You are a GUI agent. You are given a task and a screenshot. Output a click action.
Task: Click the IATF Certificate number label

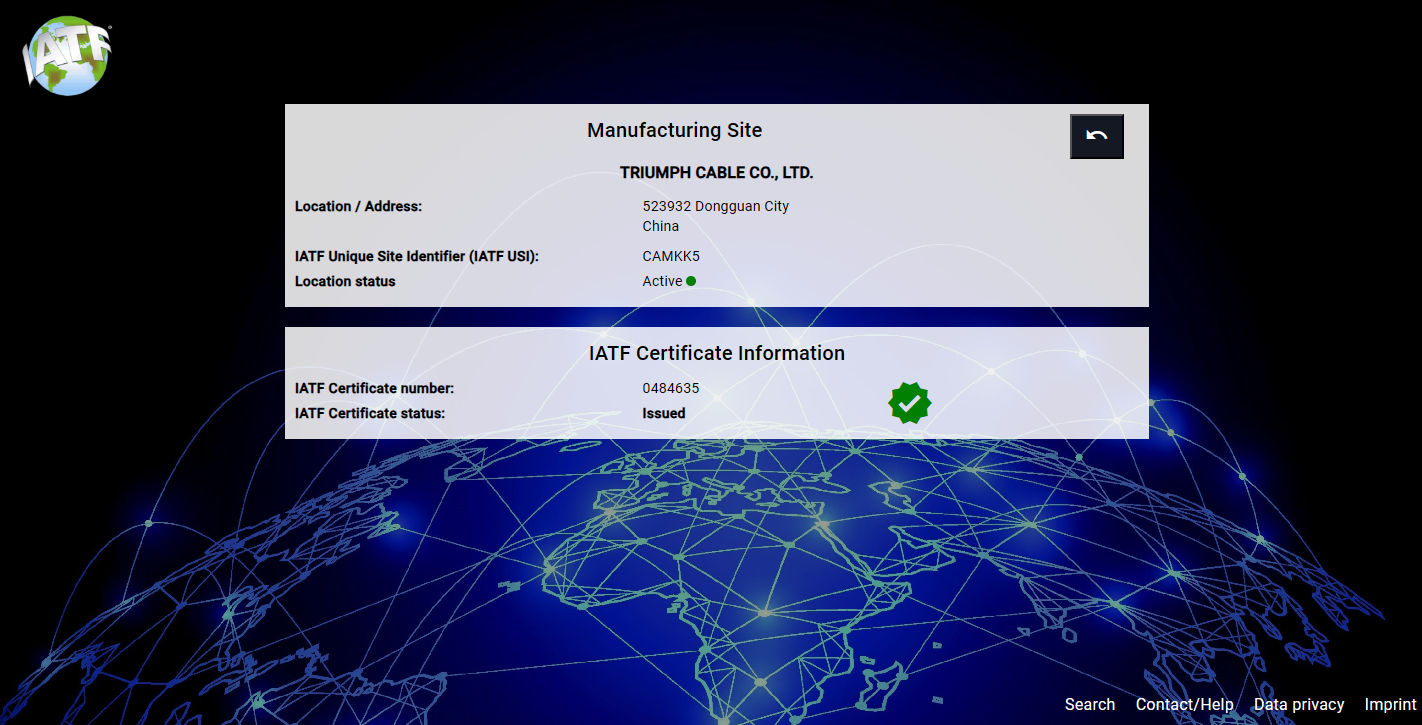(374, 388)
